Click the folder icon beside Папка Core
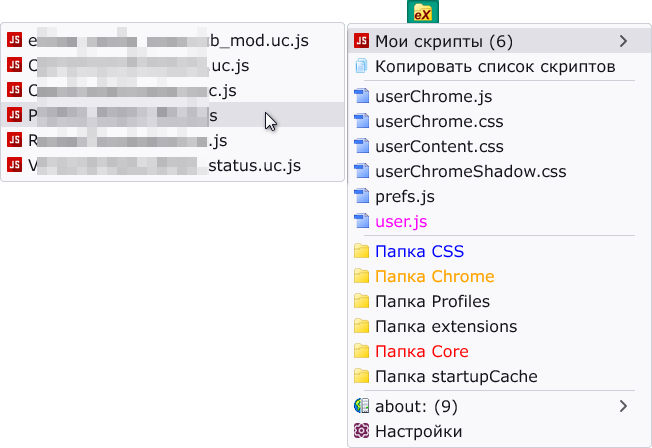Screen dimensions: 652x448 (361, 351)
